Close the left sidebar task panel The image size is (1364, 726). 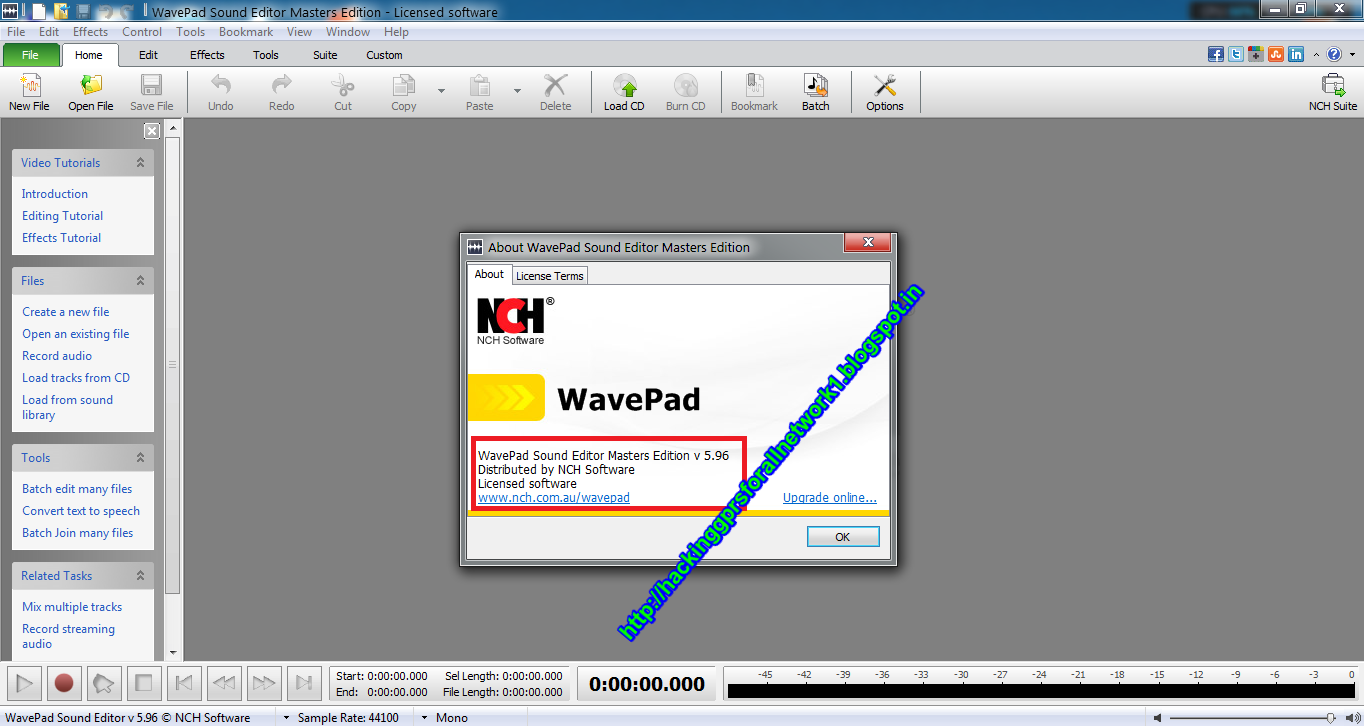tap(152, 131)
